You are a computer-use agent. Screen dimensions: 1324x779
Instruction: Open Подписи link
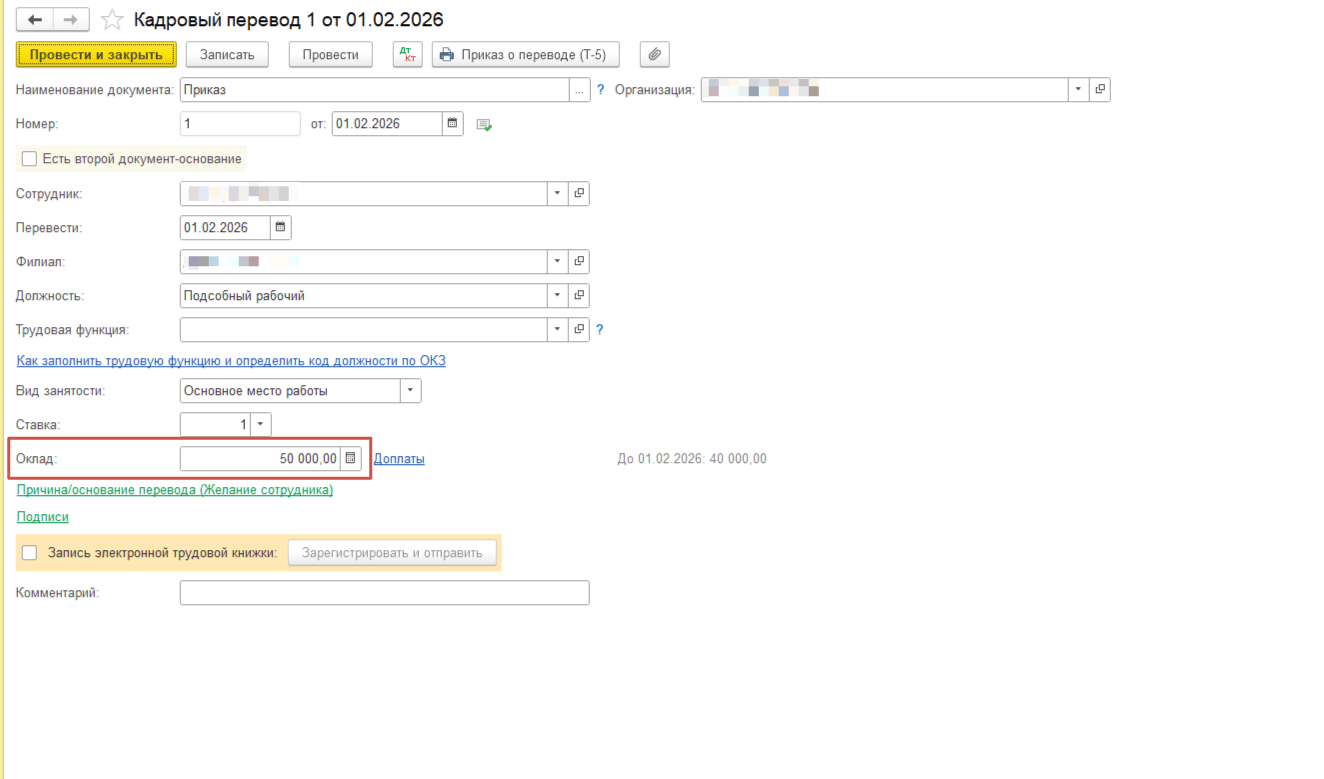43,517
